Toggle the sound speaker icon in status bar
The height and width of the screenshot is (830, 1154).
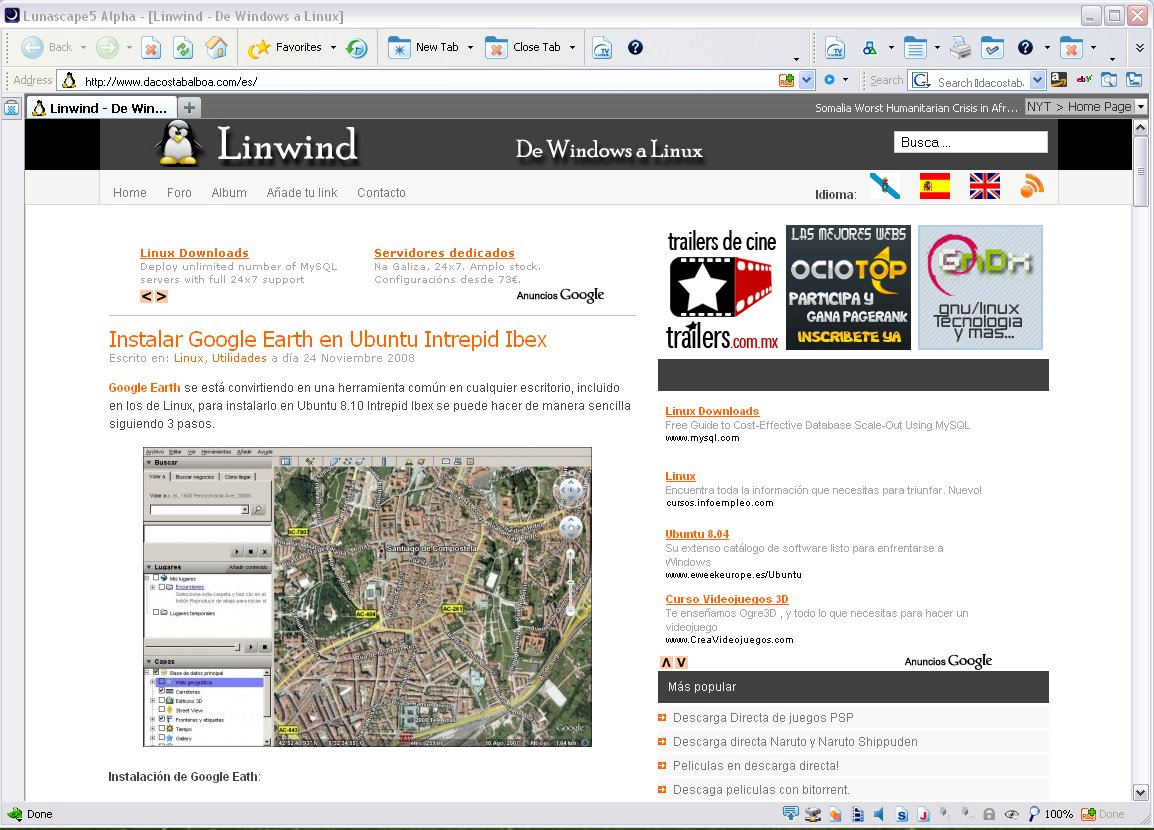point(879,814)
